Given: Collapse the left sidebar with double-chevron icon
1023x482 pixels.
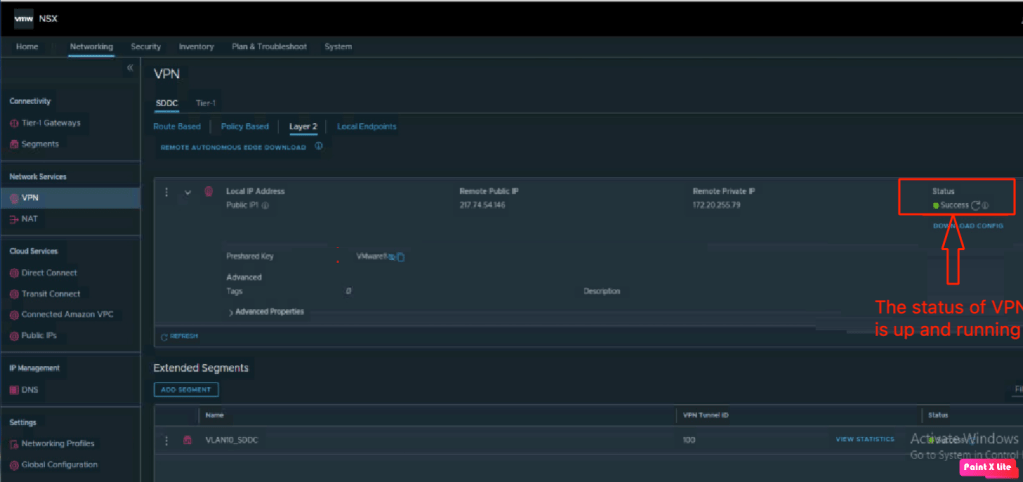Looking at the screenshot, I should 129,68.
